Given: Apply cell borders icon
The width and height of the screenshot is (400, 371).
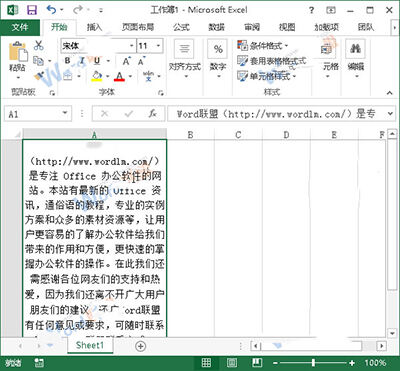Looking at the screenshot, I should [68, 76].
